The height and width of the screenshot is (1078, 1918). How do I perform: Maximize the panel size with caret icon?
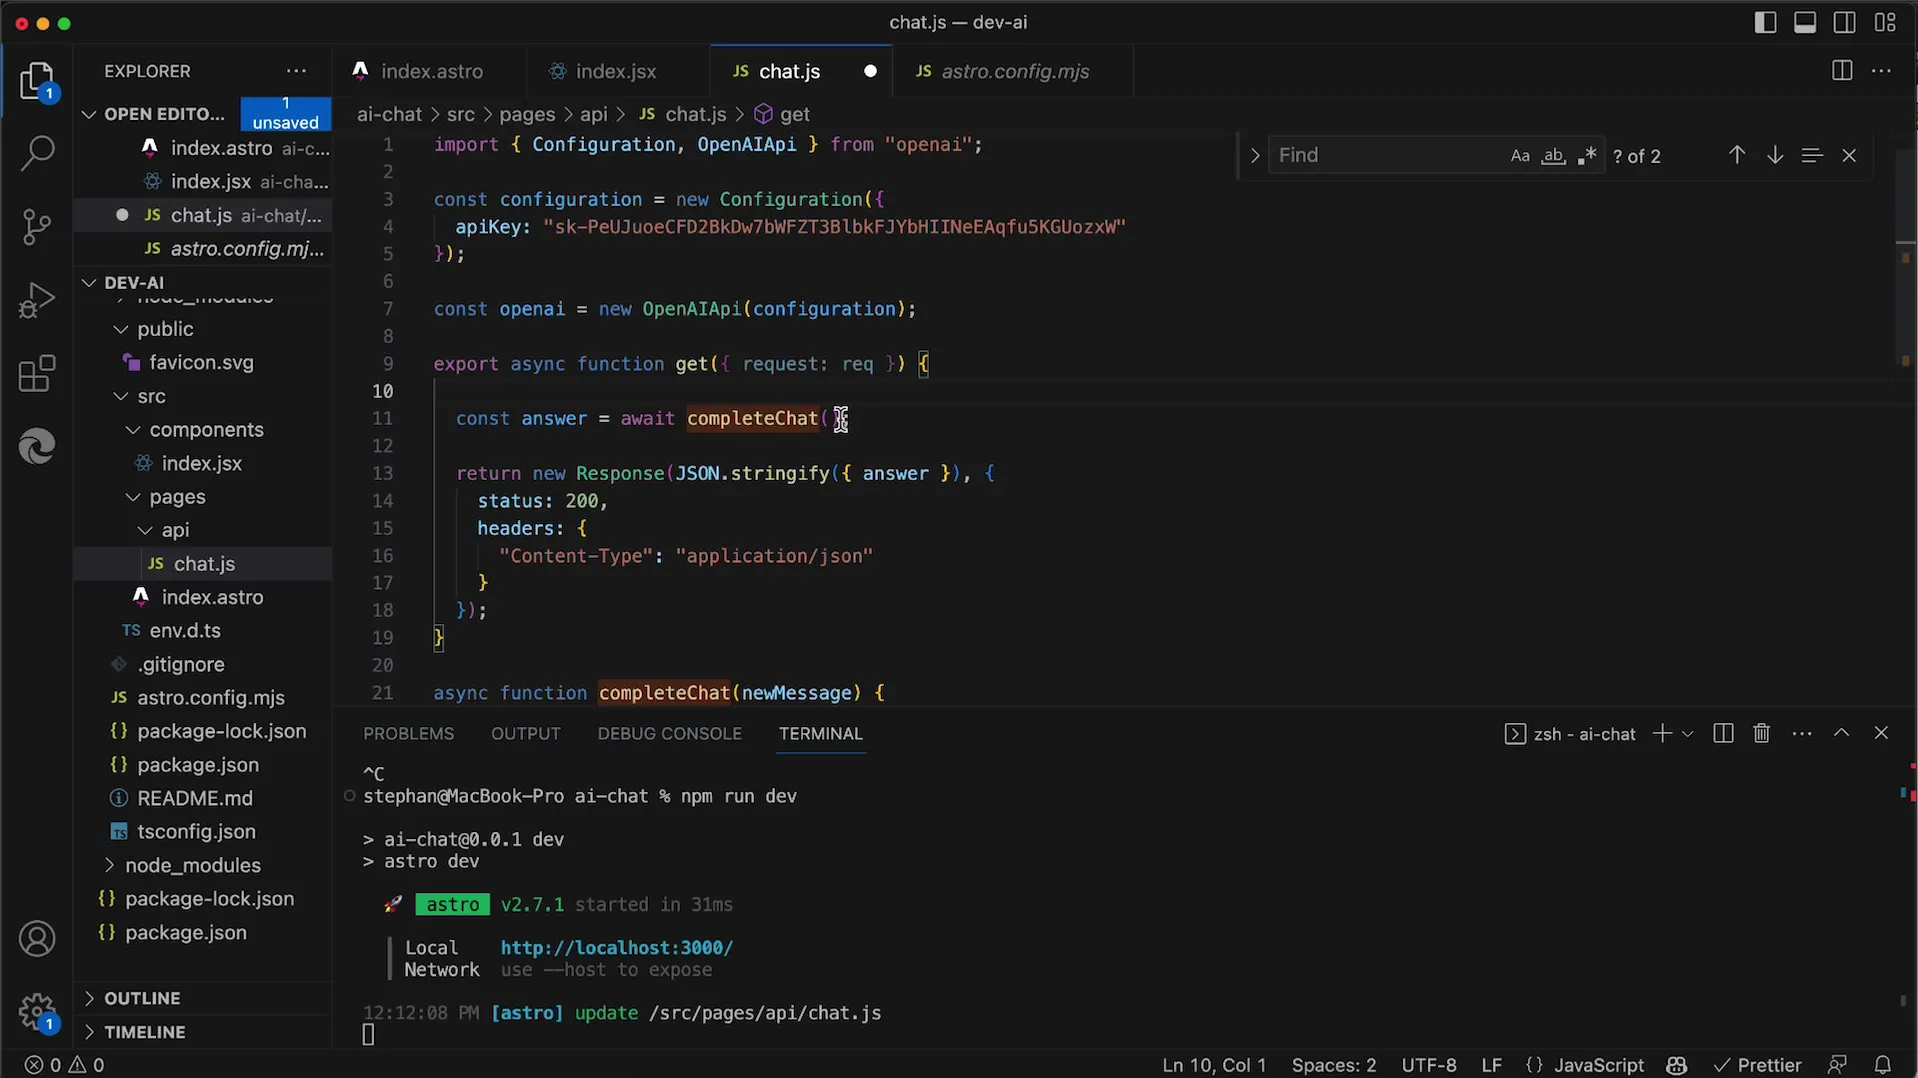1841,734
